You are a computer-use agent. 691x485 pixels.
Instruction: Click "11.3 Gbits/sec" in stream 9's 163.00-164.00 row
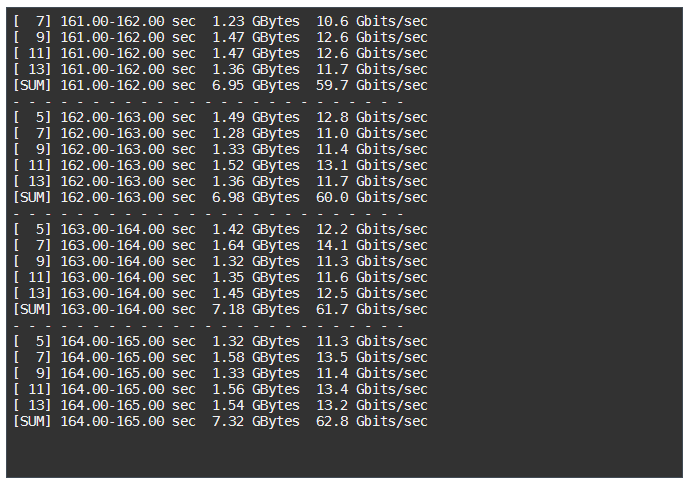(x=372, y=261)
